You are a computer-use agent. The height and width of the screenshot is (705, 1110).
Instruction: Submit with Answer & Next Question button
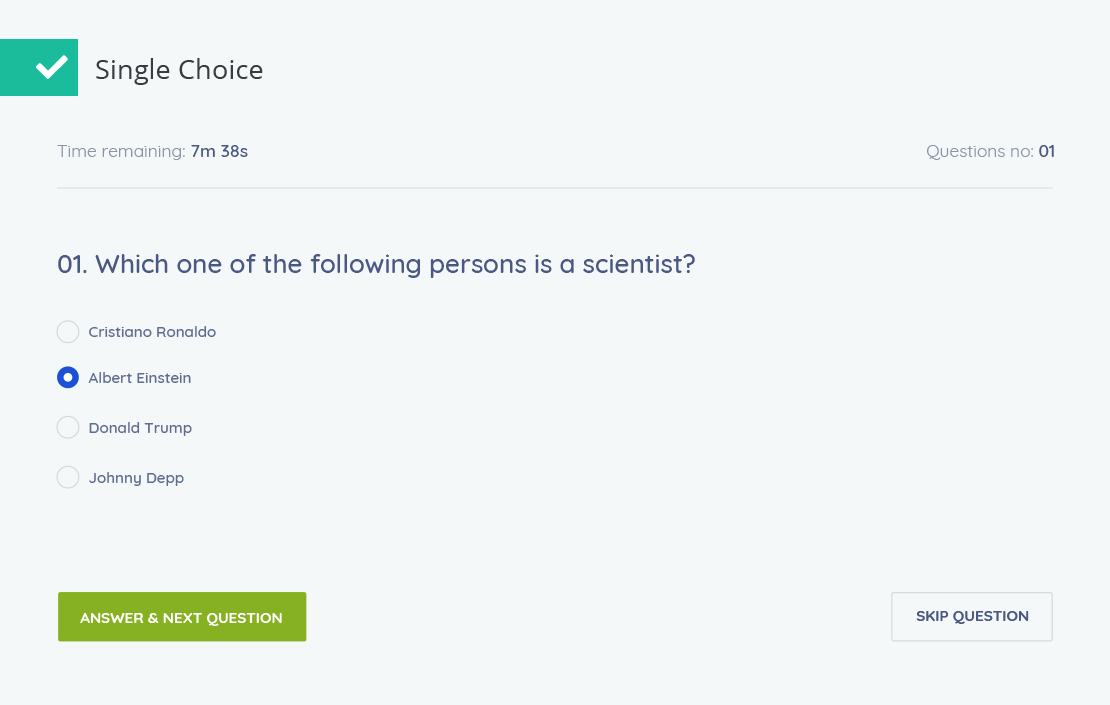click(x=182, y=617)
